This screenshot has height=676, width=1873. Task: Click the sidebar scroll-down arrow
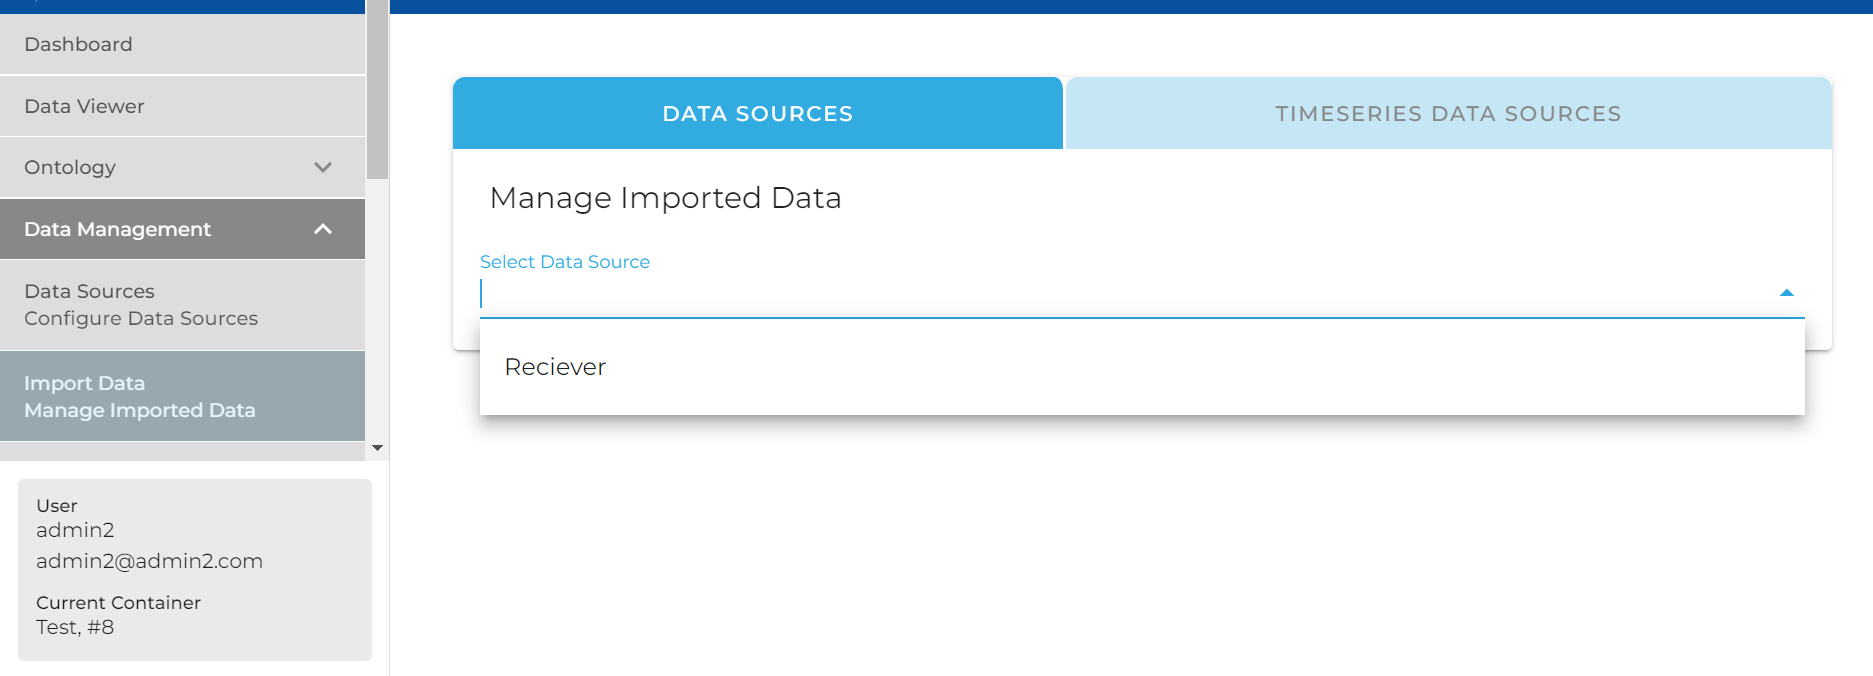click(377, 448)
